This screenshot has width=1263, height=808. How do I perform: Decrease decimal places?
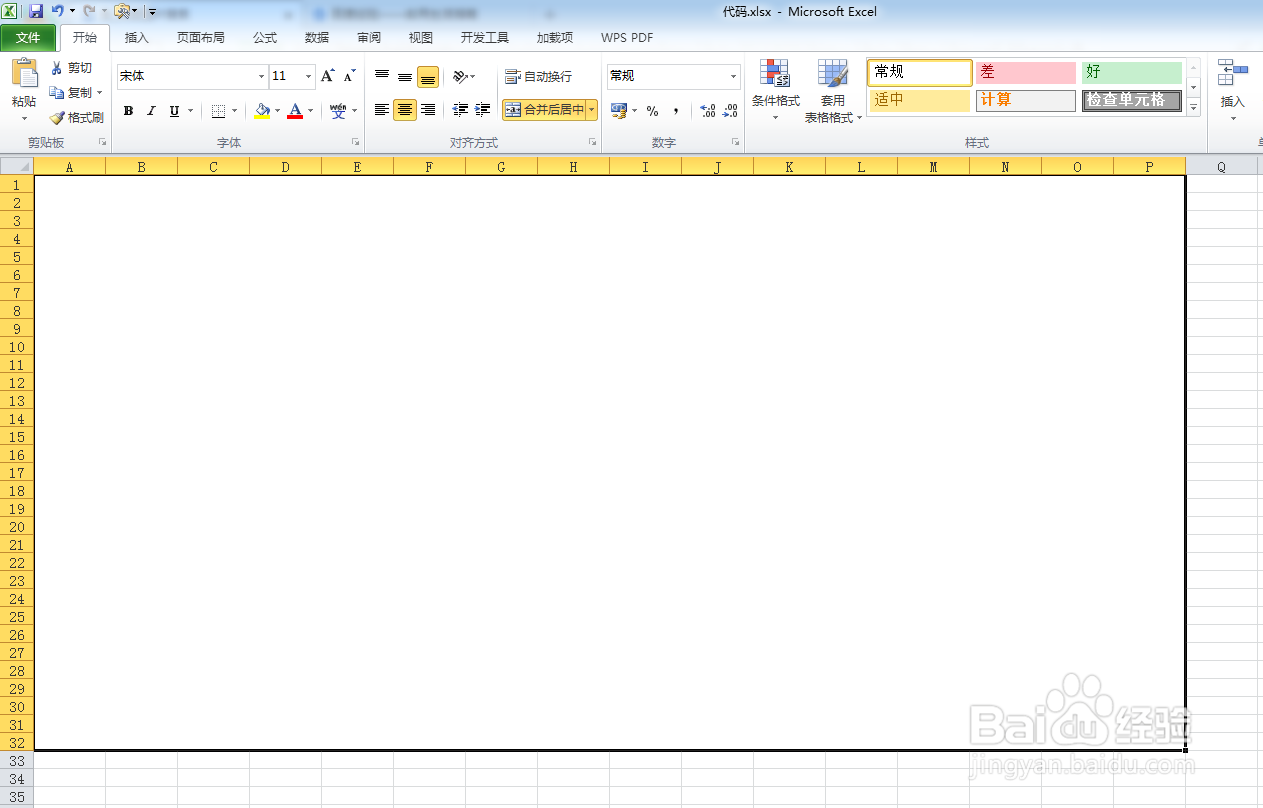tap(731, 110)
